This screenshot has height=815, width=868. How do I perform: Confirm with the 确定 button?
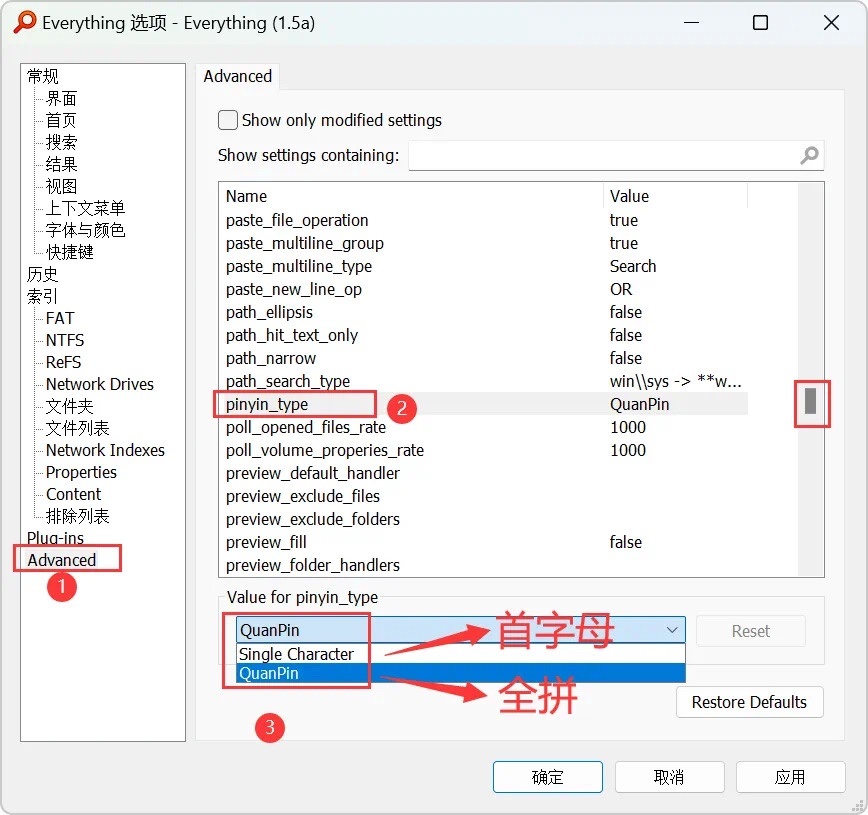[547, 777]
